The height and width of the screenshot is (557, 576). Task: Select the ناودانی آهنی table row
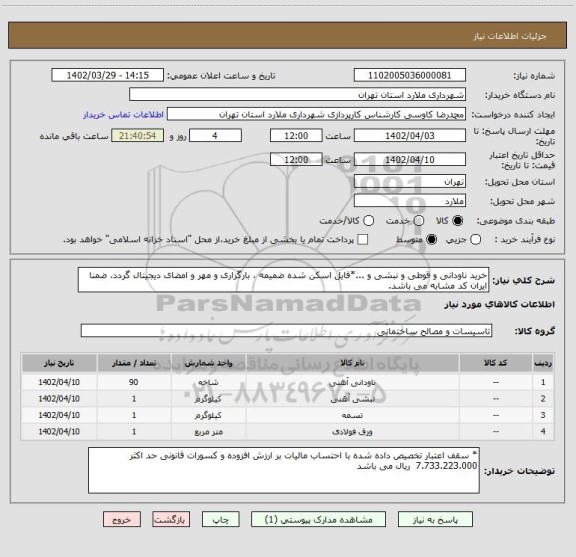[x=288, y=382]
